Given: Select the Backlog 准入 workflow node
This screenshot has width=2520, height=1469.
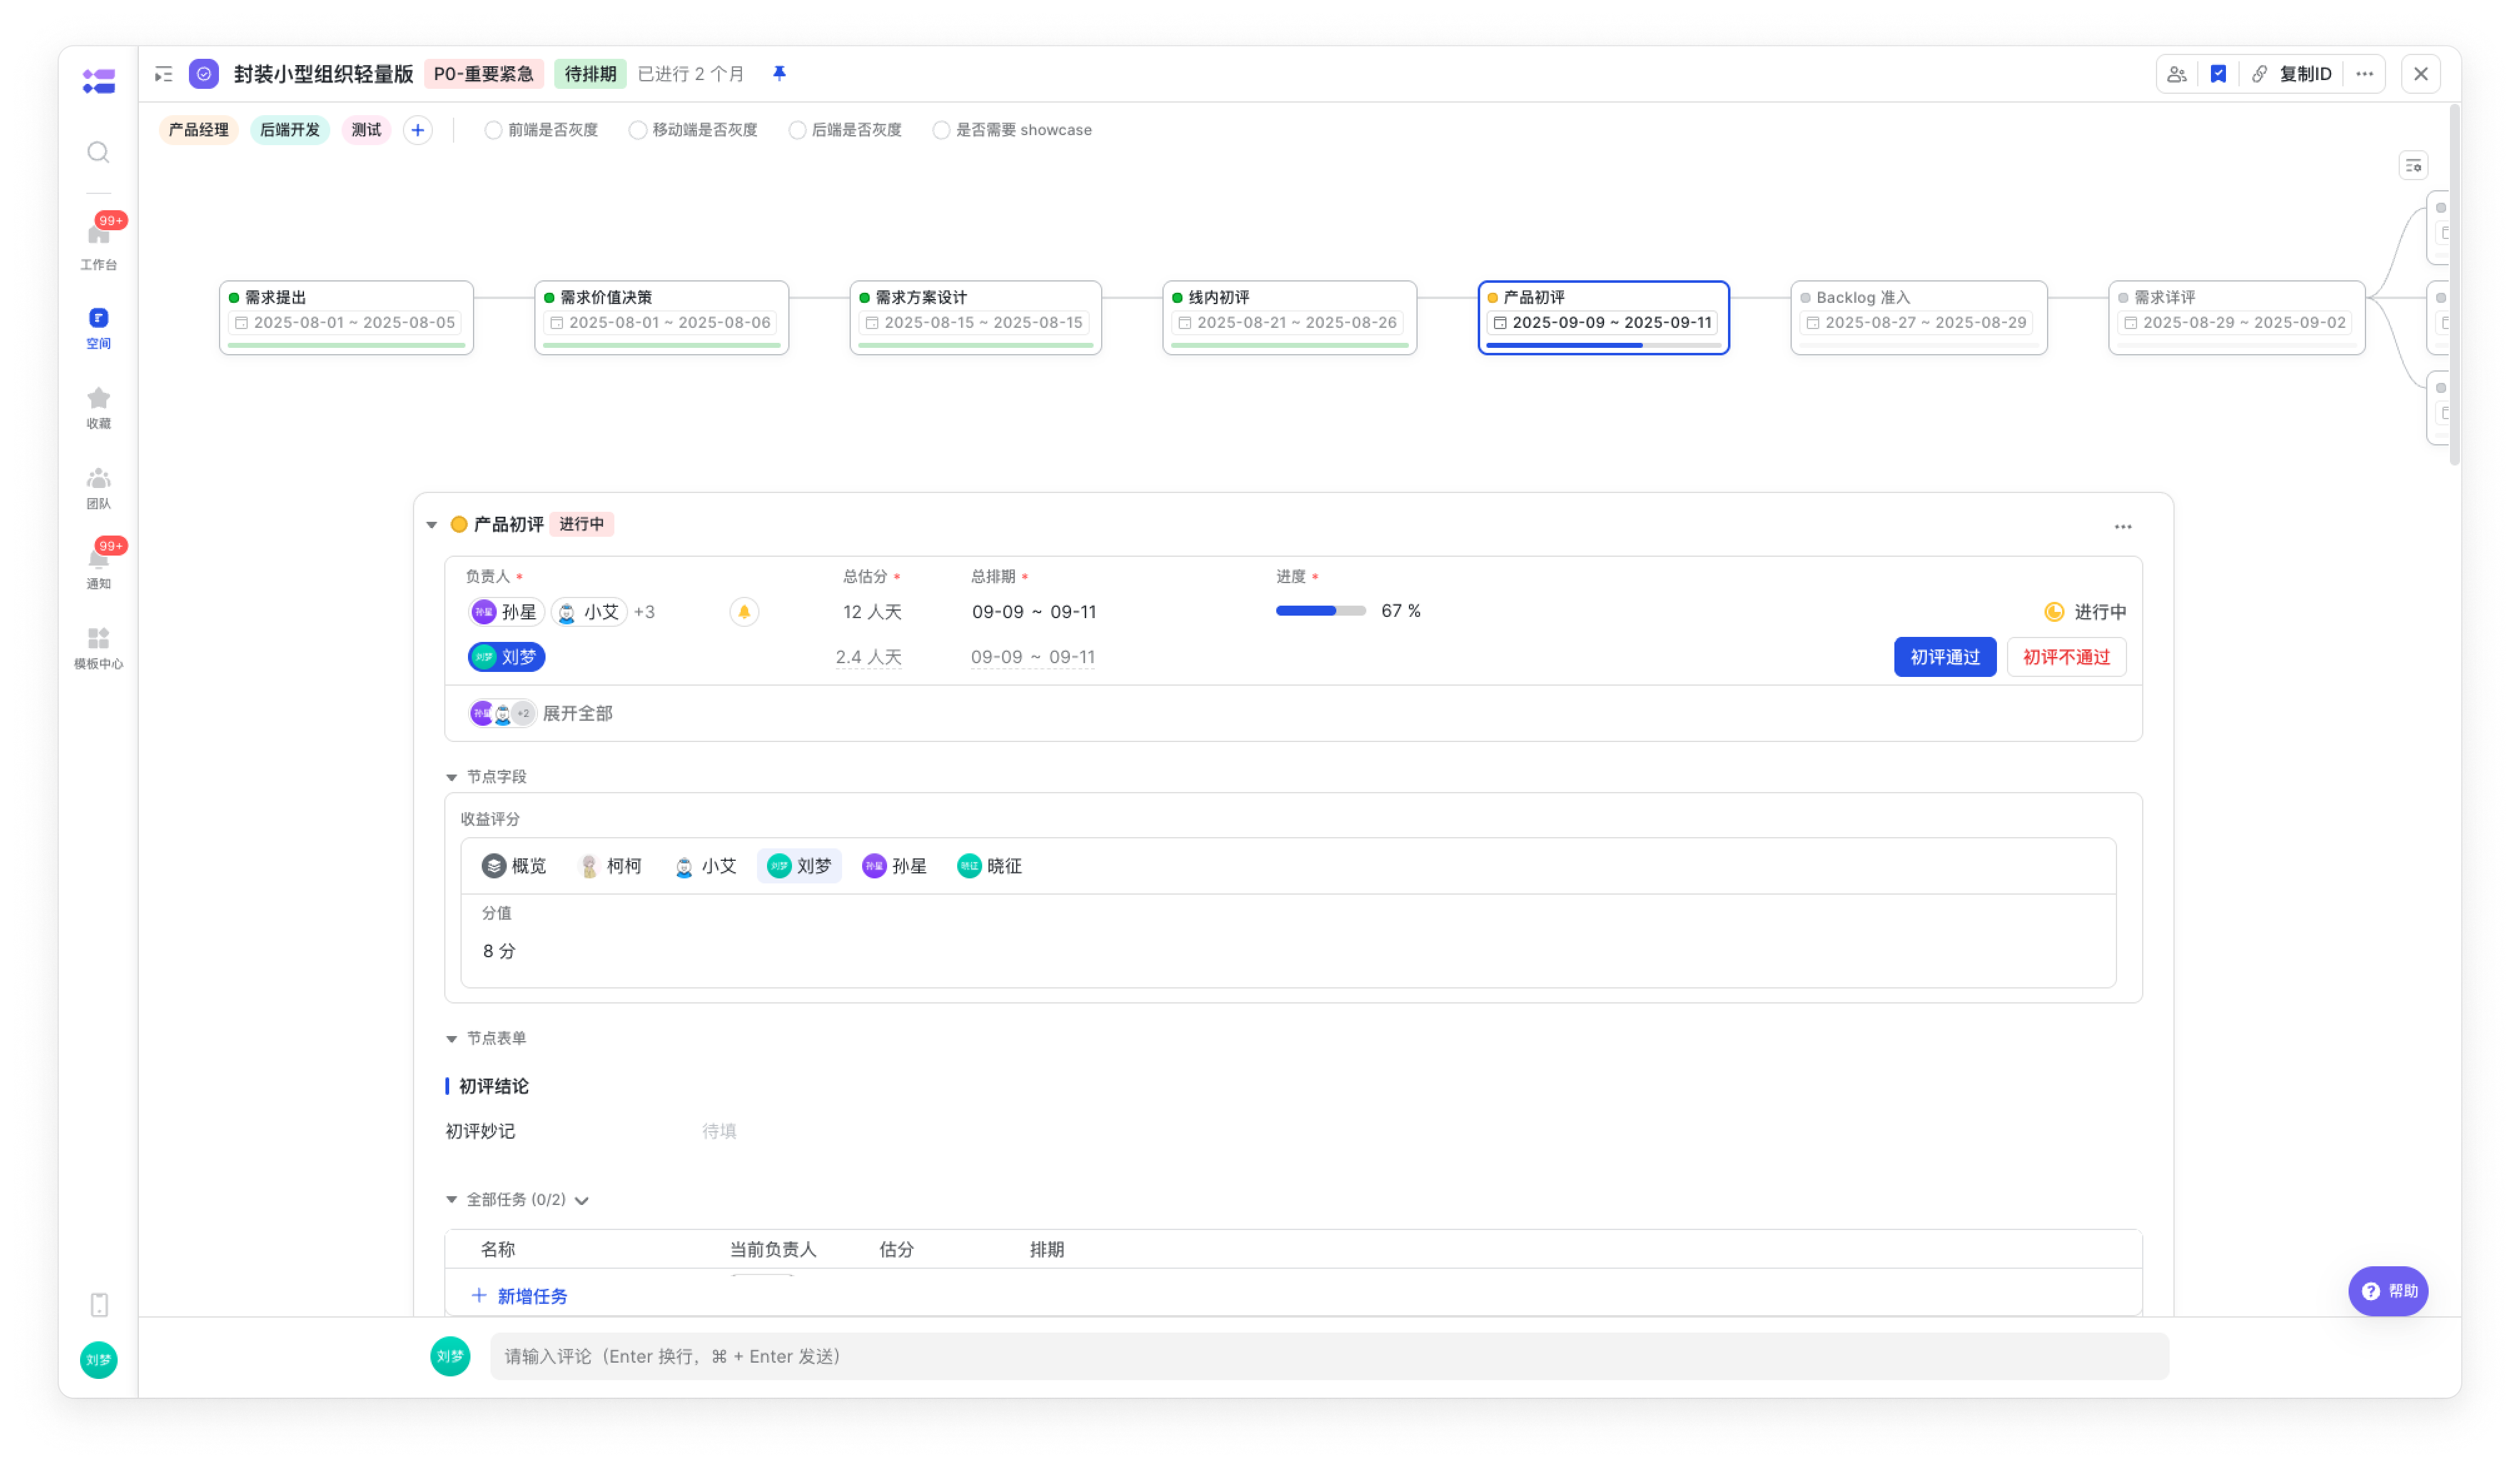Looking at the screenshot, I should [1918, 318].
